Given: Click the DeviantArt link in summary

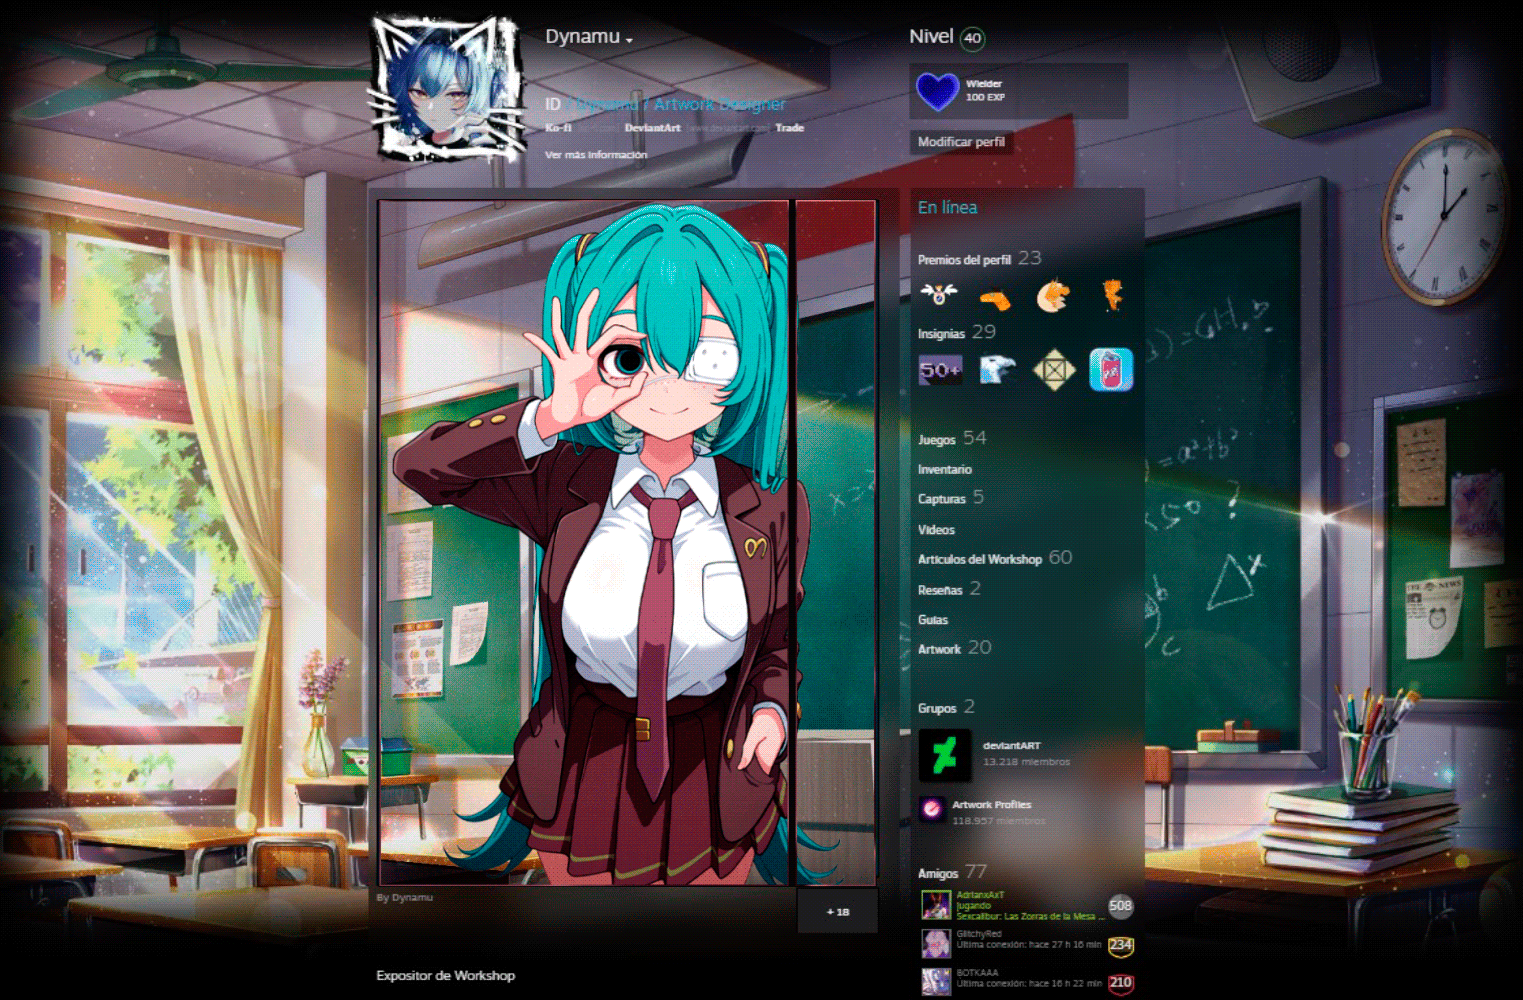Looking at the screenshot, I should [652, 128].
